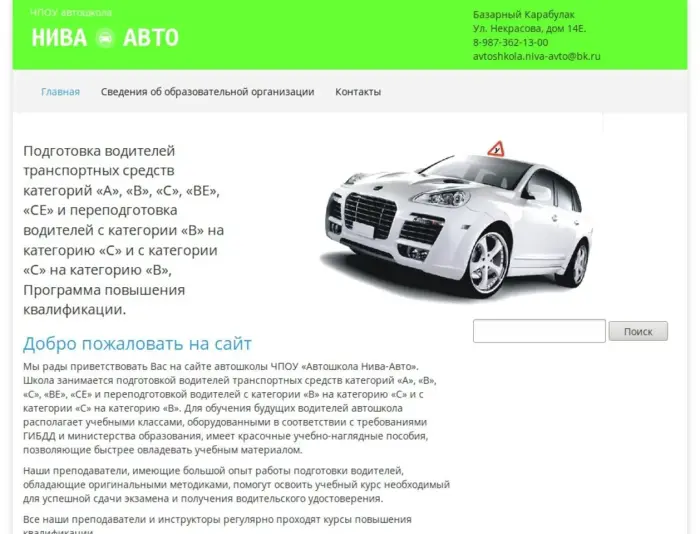Click the paragraph beginning Мы рады приветствовать
The image size is (700, 534).
pos(230,408)
